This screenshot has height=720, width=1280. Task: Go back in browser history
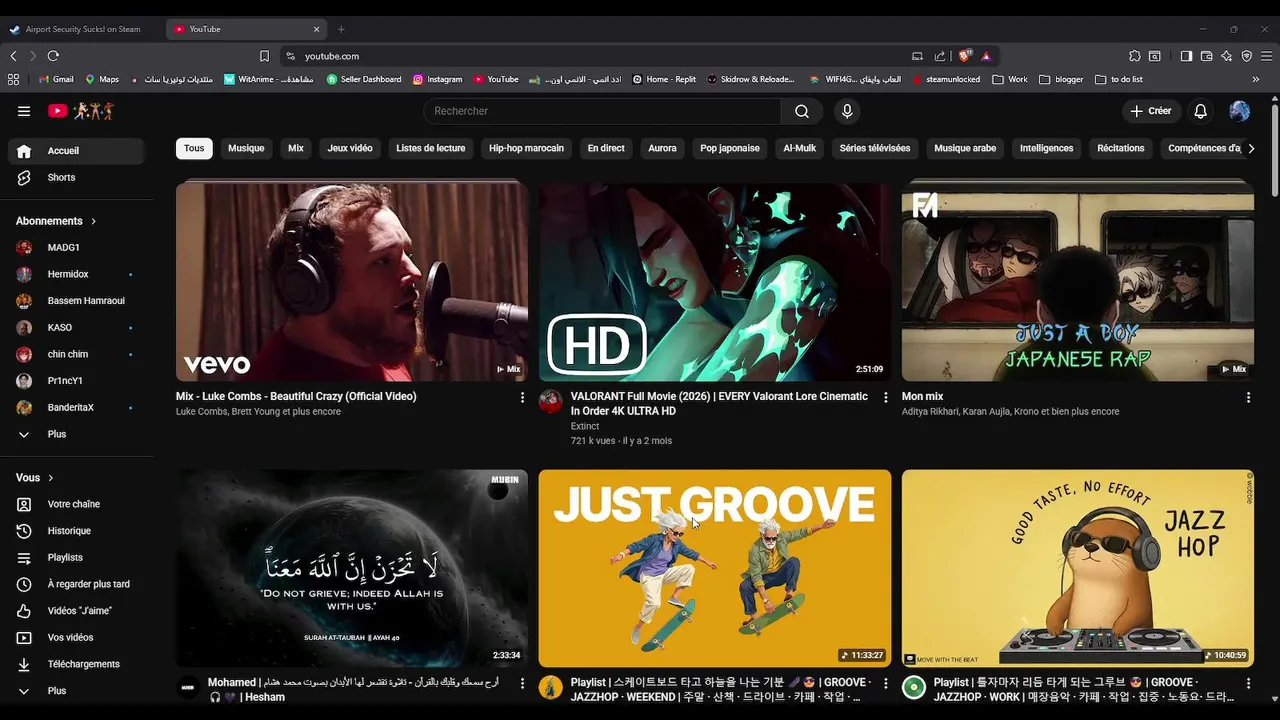[13, 56]
